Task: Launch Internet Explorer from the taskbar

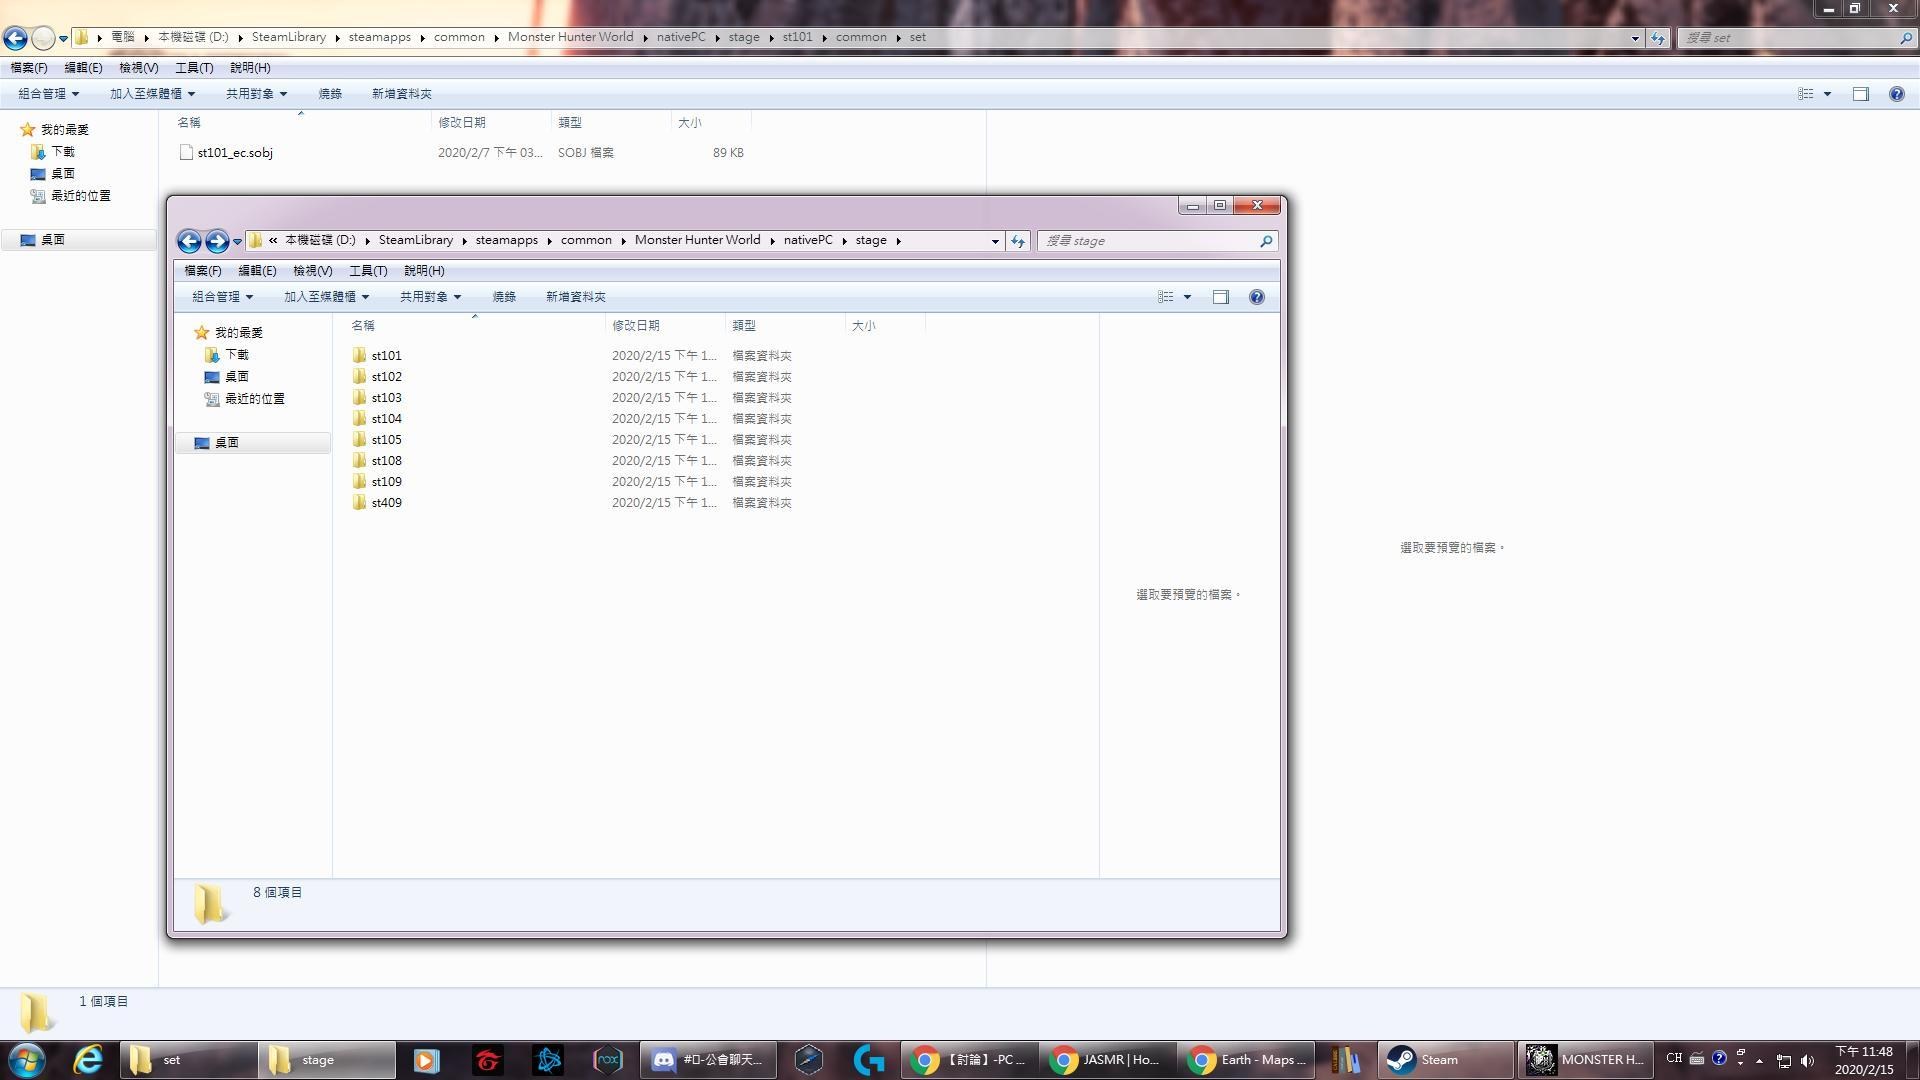Action: click(88, 1060)
